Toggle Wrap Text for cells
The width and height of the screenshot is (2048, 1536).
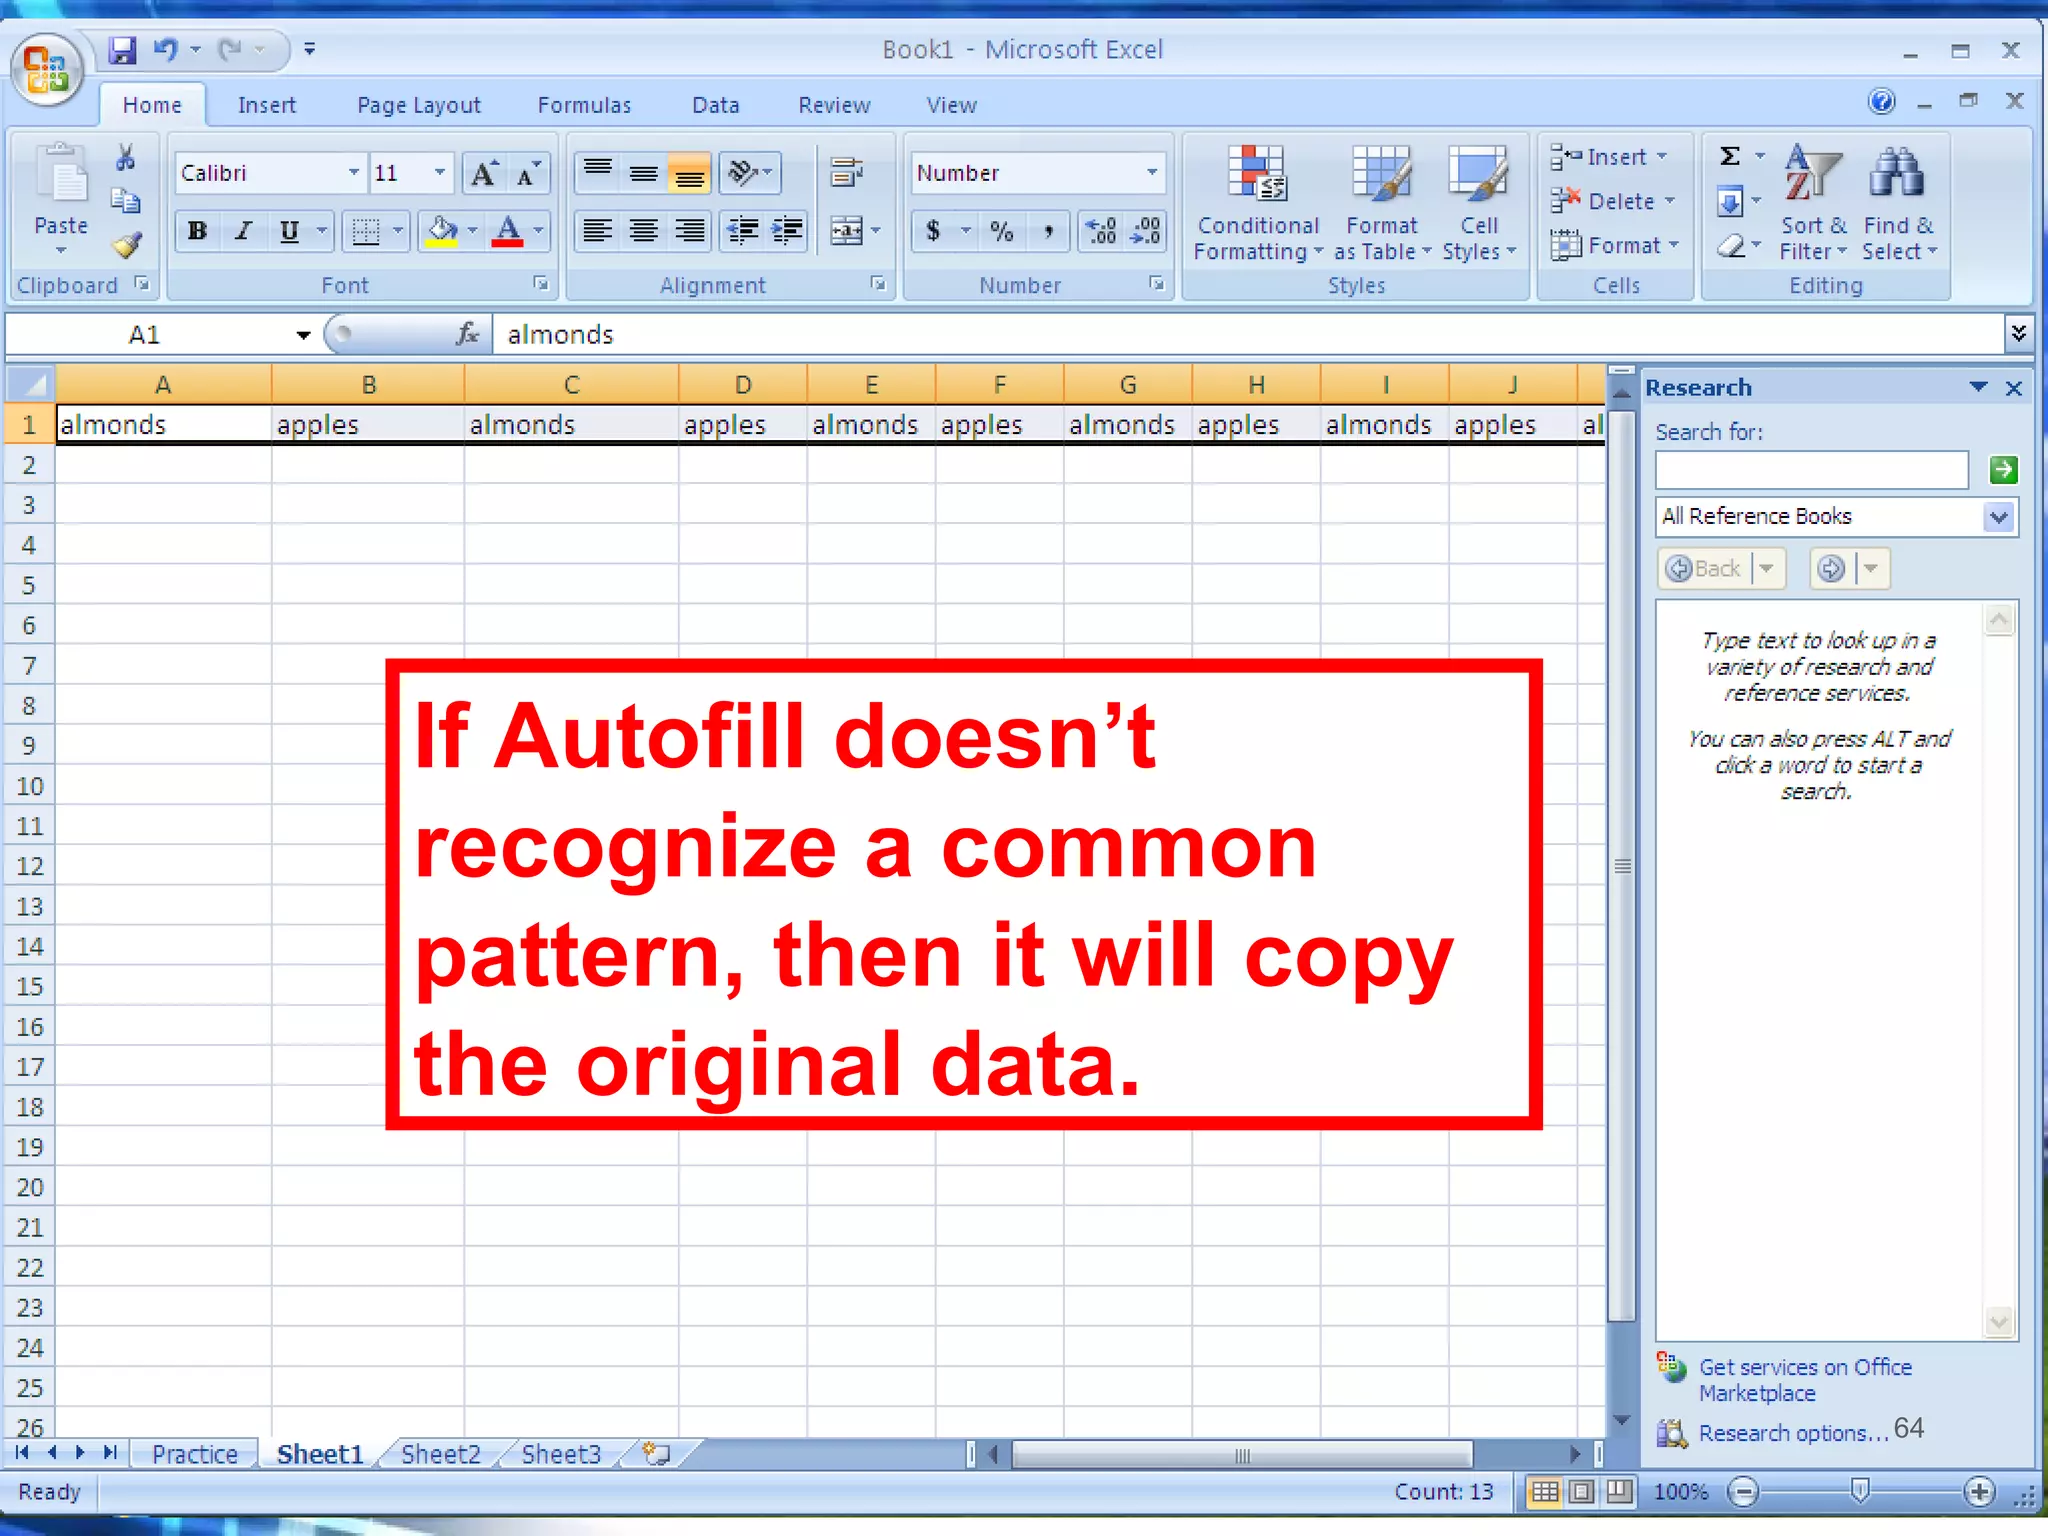[x=846, y=173]
